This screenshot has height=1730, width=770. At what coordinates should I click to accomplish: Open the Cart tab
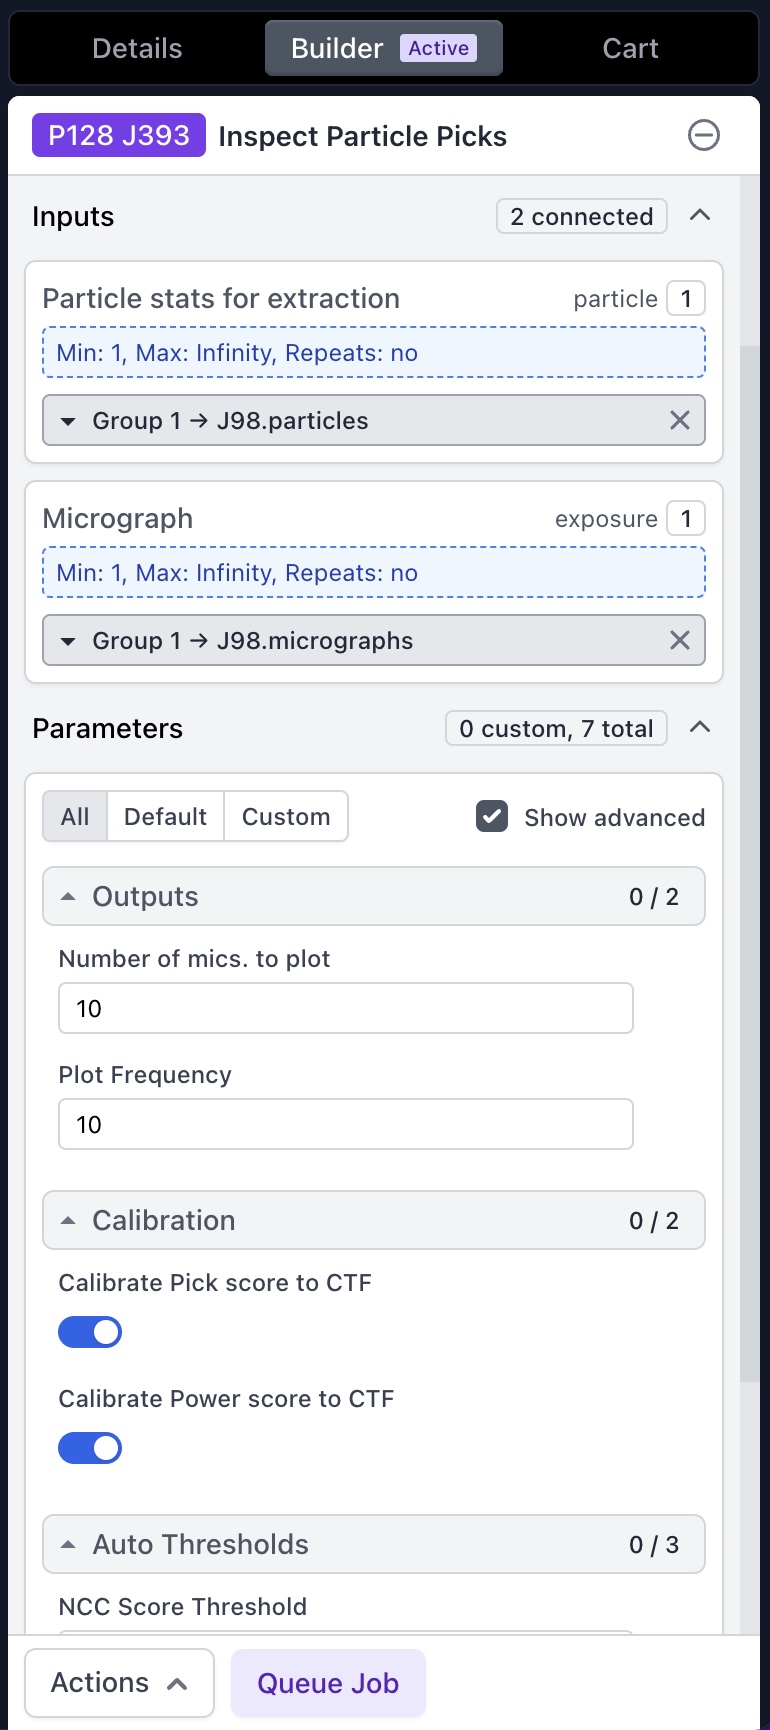(x=630, y=48)
